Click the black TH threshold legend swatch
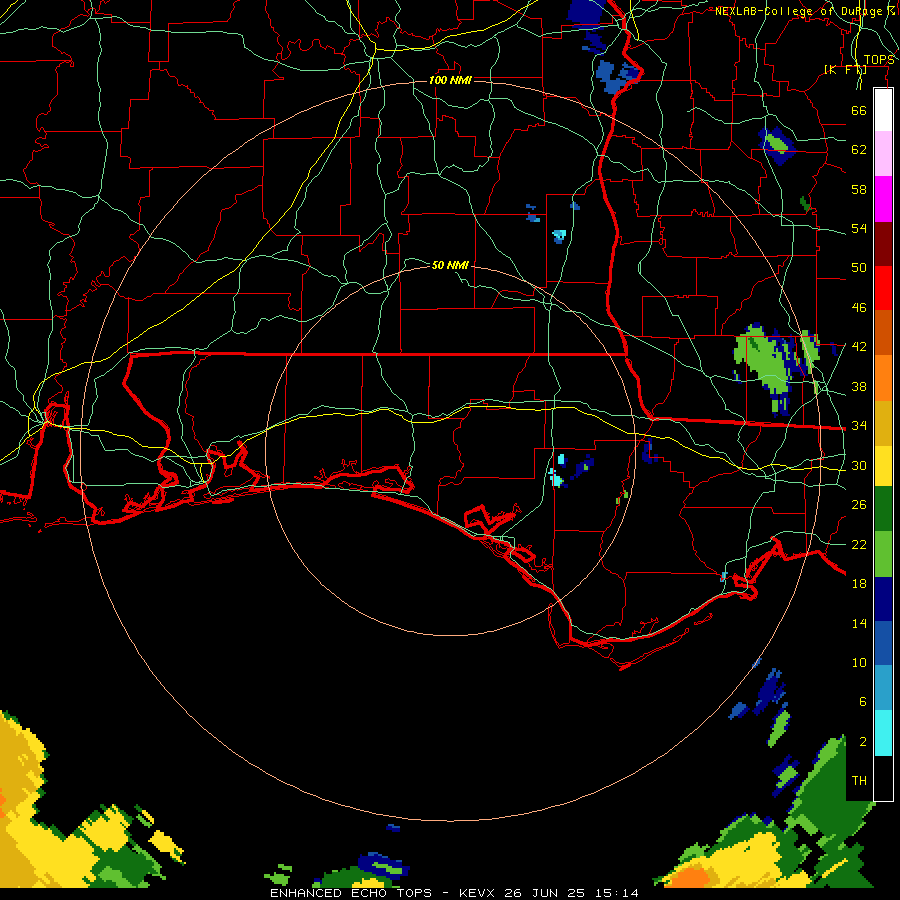Image resolution: width=900 pixels, height=900 pixels. pyautogui.click(x=883, y=778)
